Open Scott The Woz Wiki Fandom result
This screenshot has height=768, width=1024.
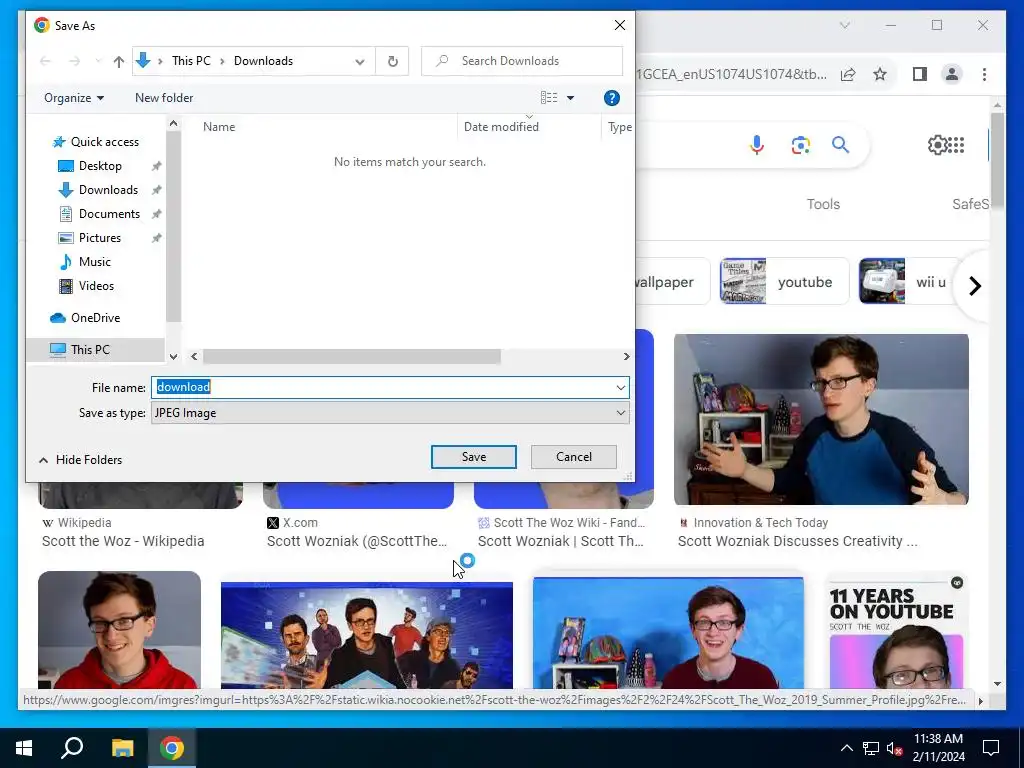(560, 541)
